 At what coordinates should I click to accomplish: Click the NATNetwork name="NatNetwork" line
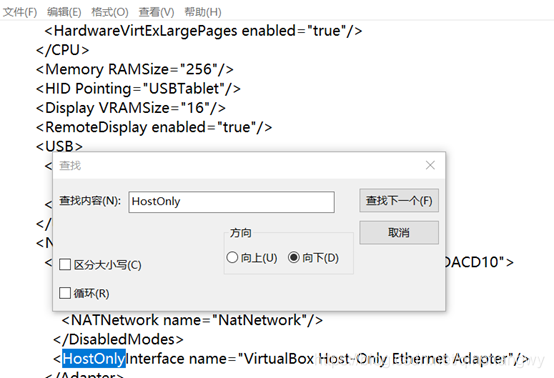coord(192,320)
